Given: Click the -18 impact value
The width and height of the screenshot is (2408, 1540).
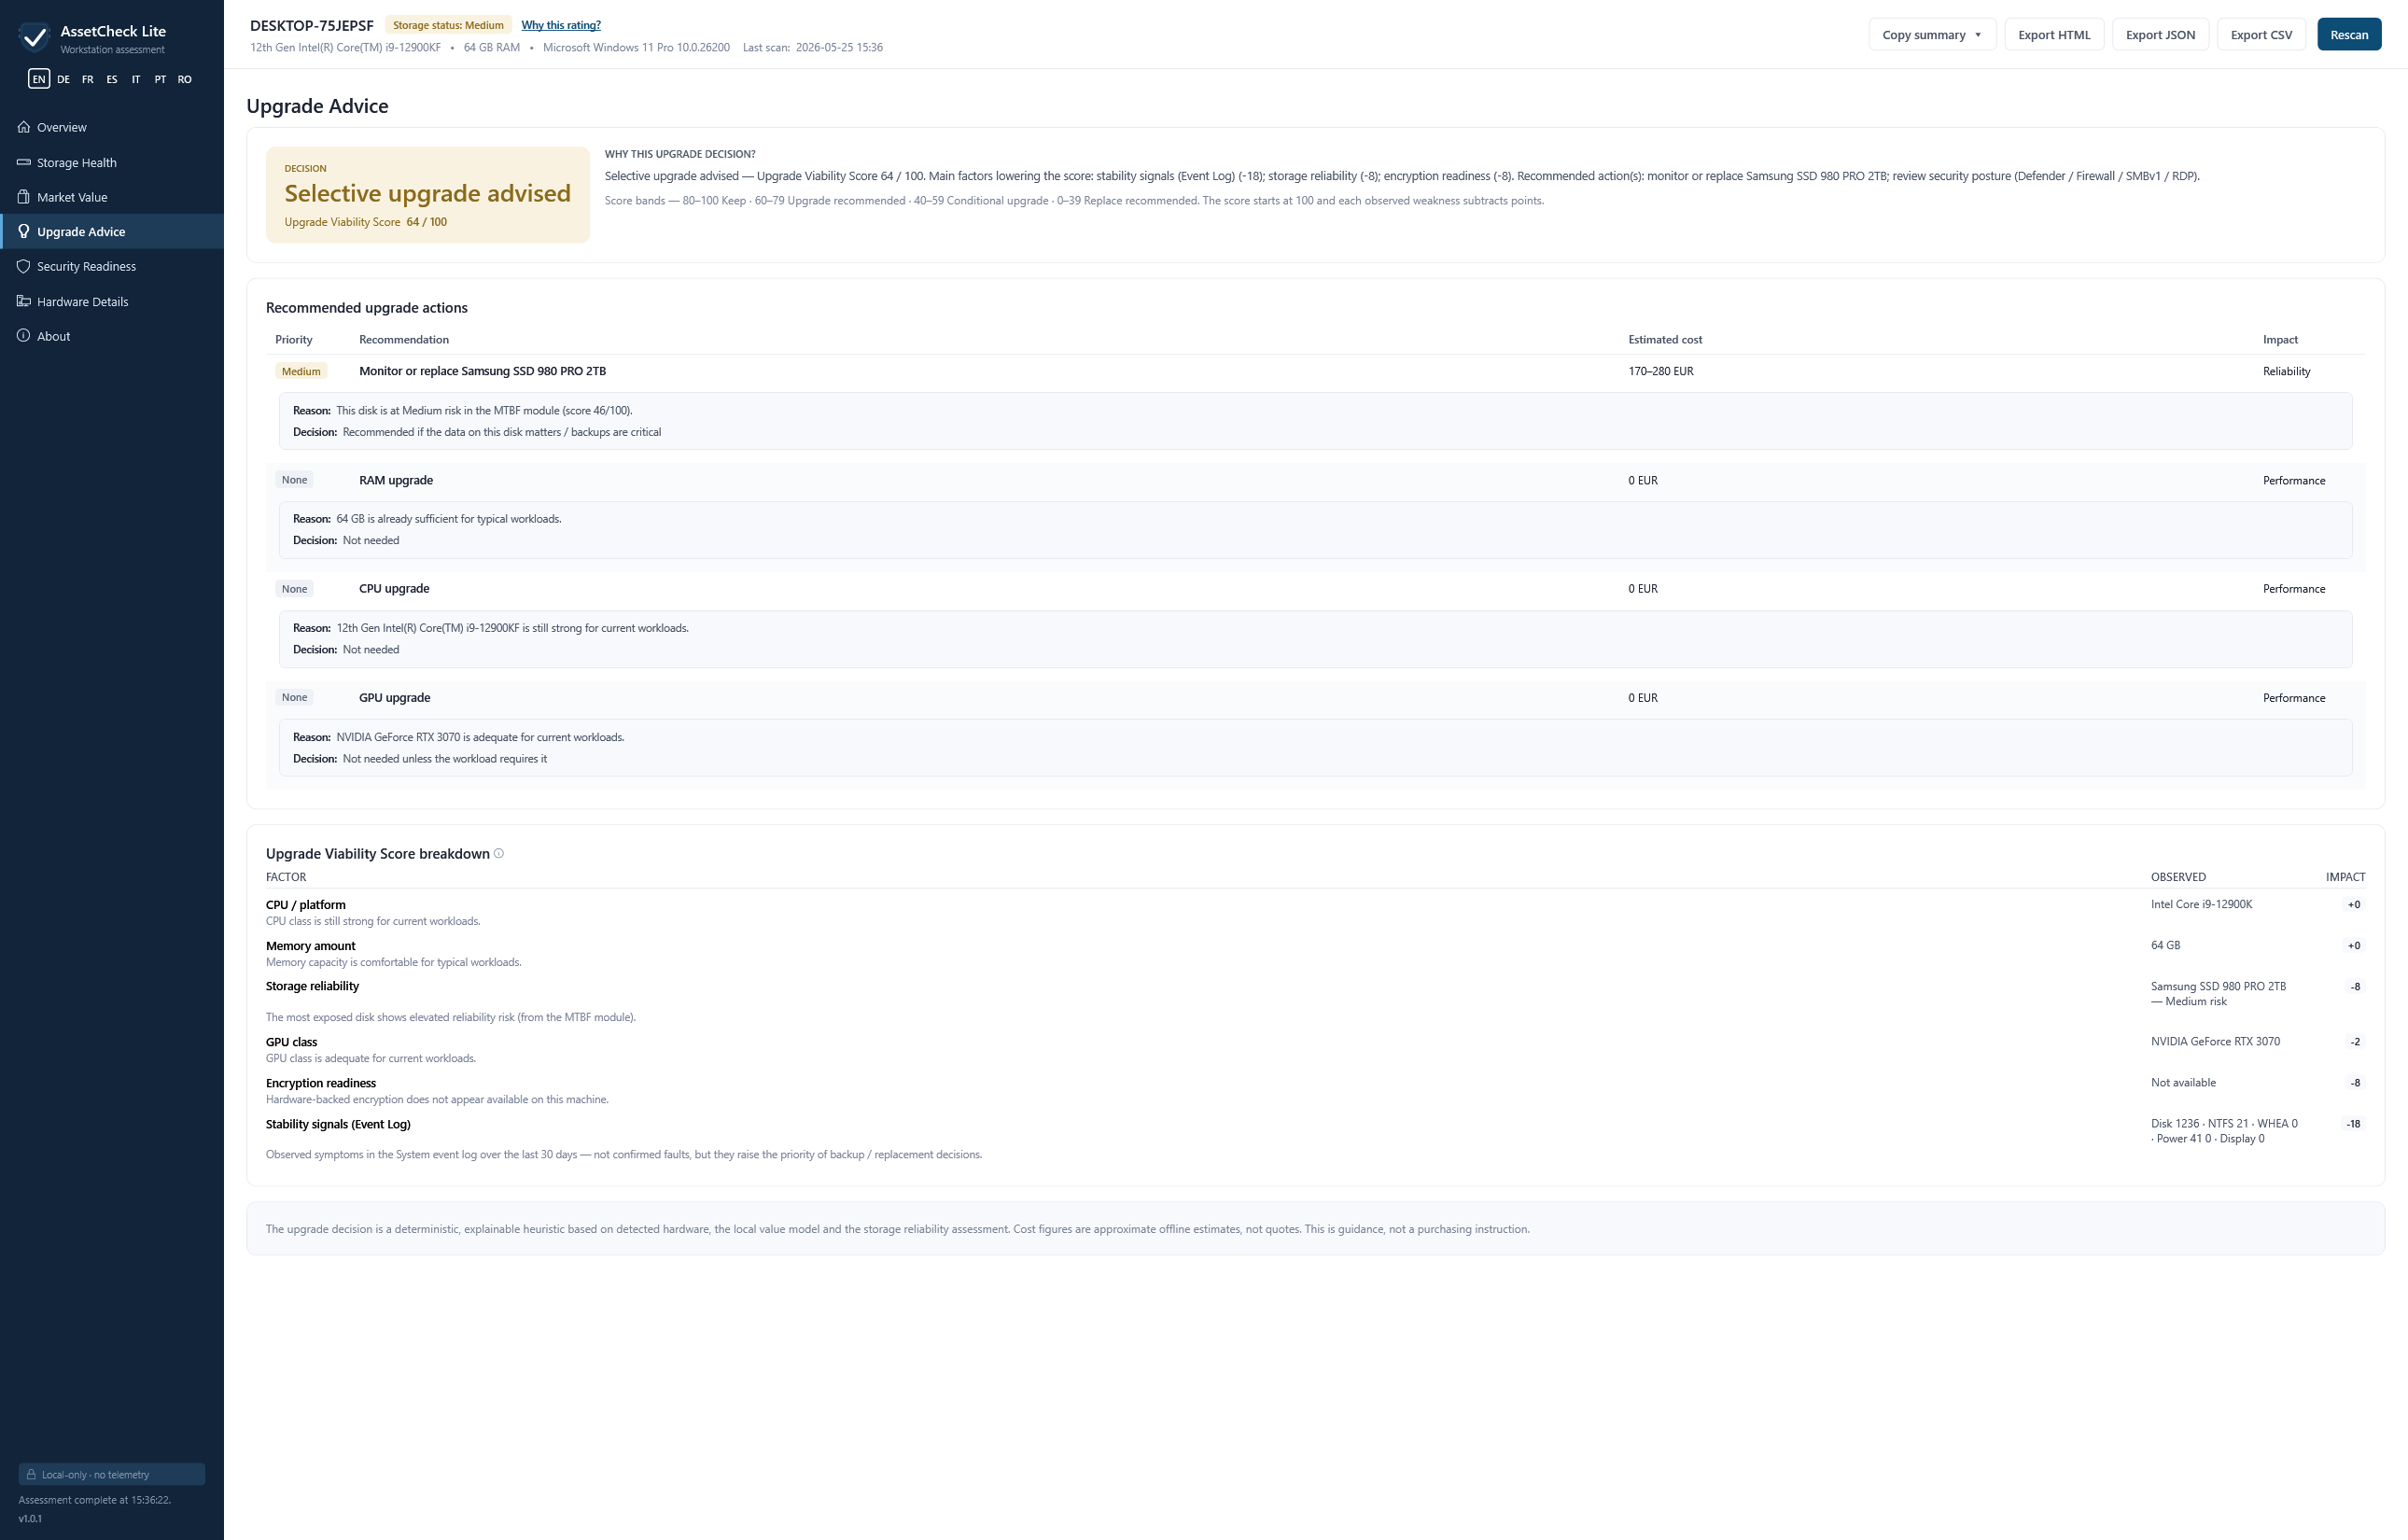Looking at the screenshot, I should pos(2353,1124).
